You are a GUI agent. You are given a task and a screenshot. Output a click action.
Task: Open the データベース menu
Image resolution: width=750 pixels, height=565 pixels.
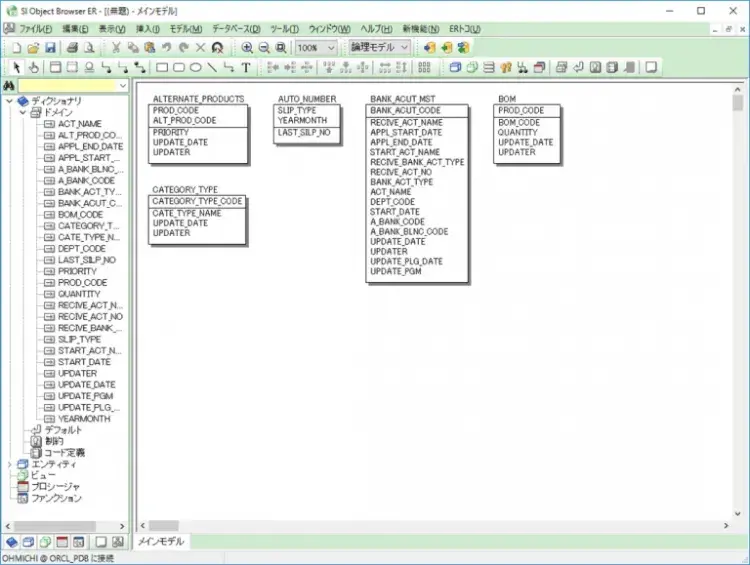(236, 29)
